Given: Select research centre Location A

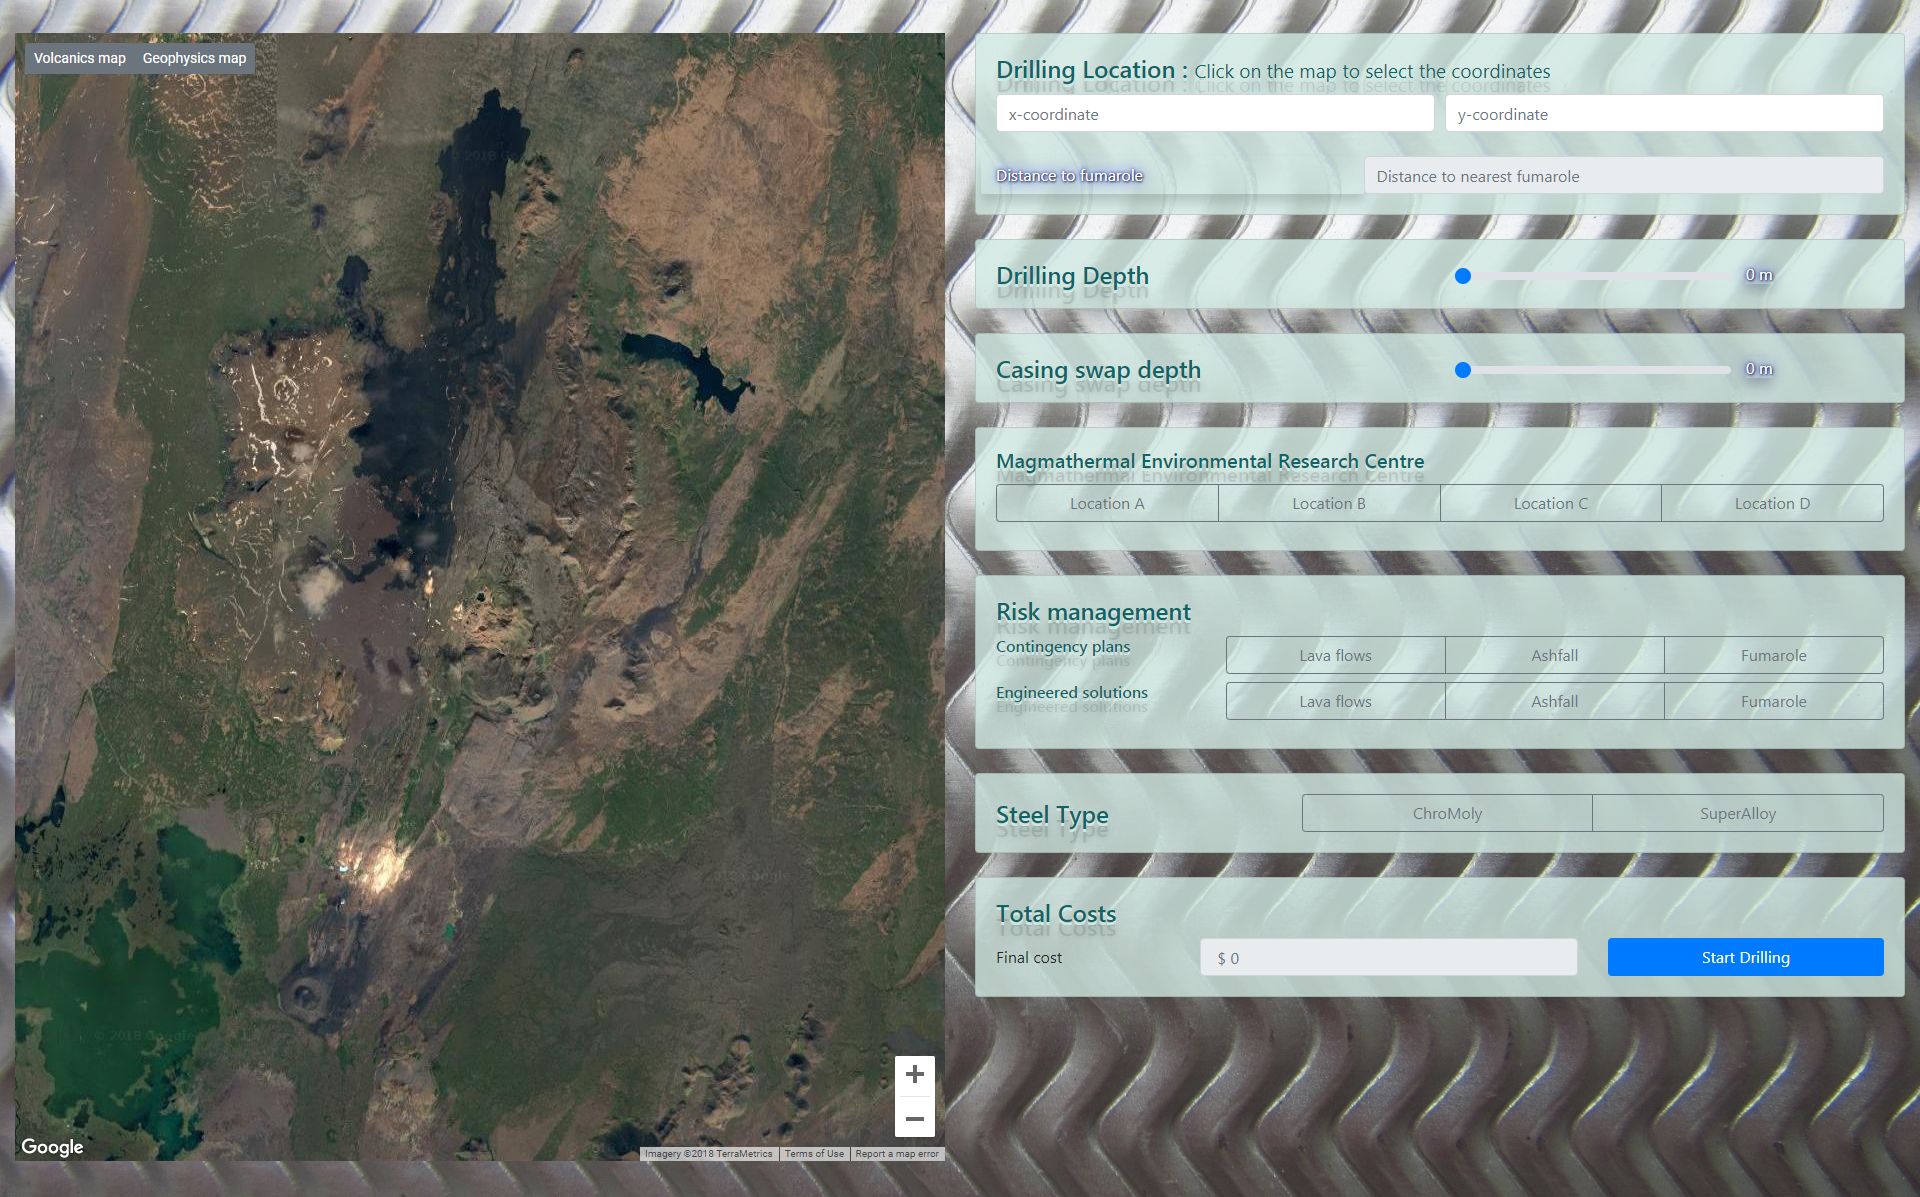Looking at the screenshot, I should pos(1107,503).
